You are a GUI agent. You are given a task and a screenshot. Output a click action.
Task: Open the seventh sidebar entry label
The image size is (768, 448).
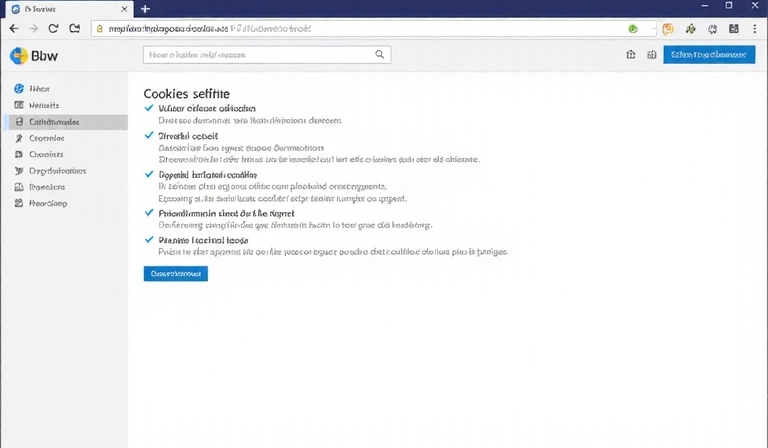click(47, 187)
